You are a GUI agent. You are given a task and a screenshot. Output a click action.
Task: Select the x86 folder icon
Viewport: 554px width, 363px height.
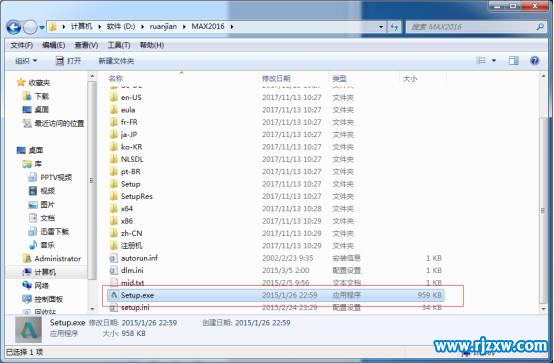coord(114,221)
